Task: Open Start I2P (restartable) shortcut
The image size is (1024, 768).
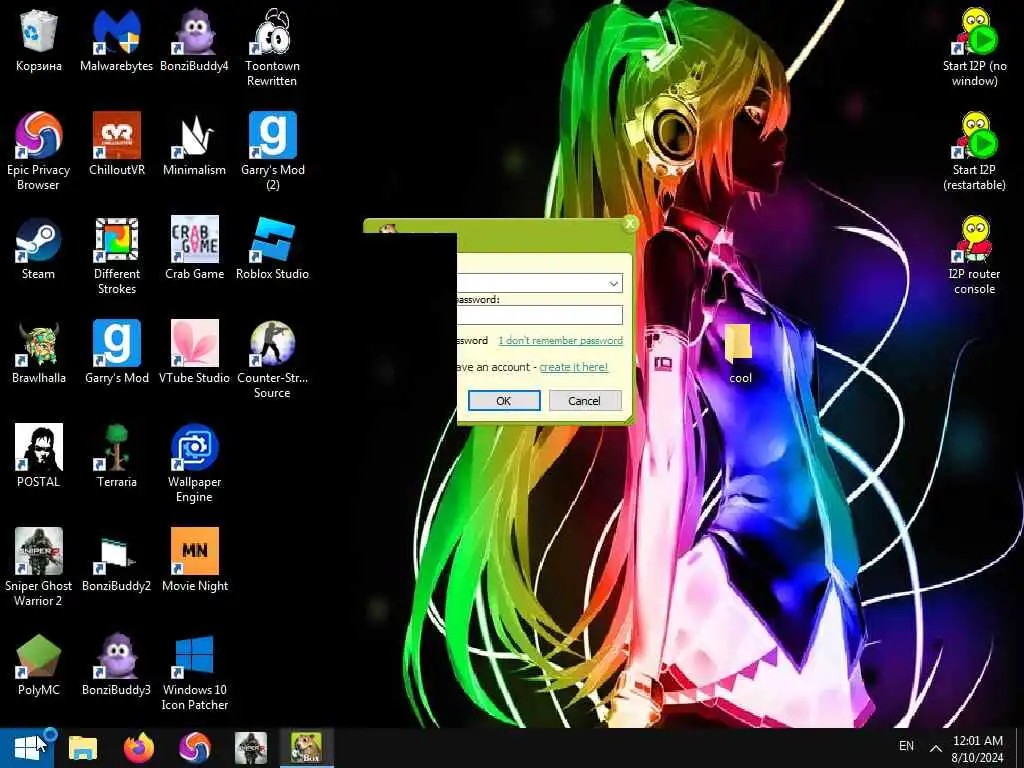Action: (x=974, y=151)
